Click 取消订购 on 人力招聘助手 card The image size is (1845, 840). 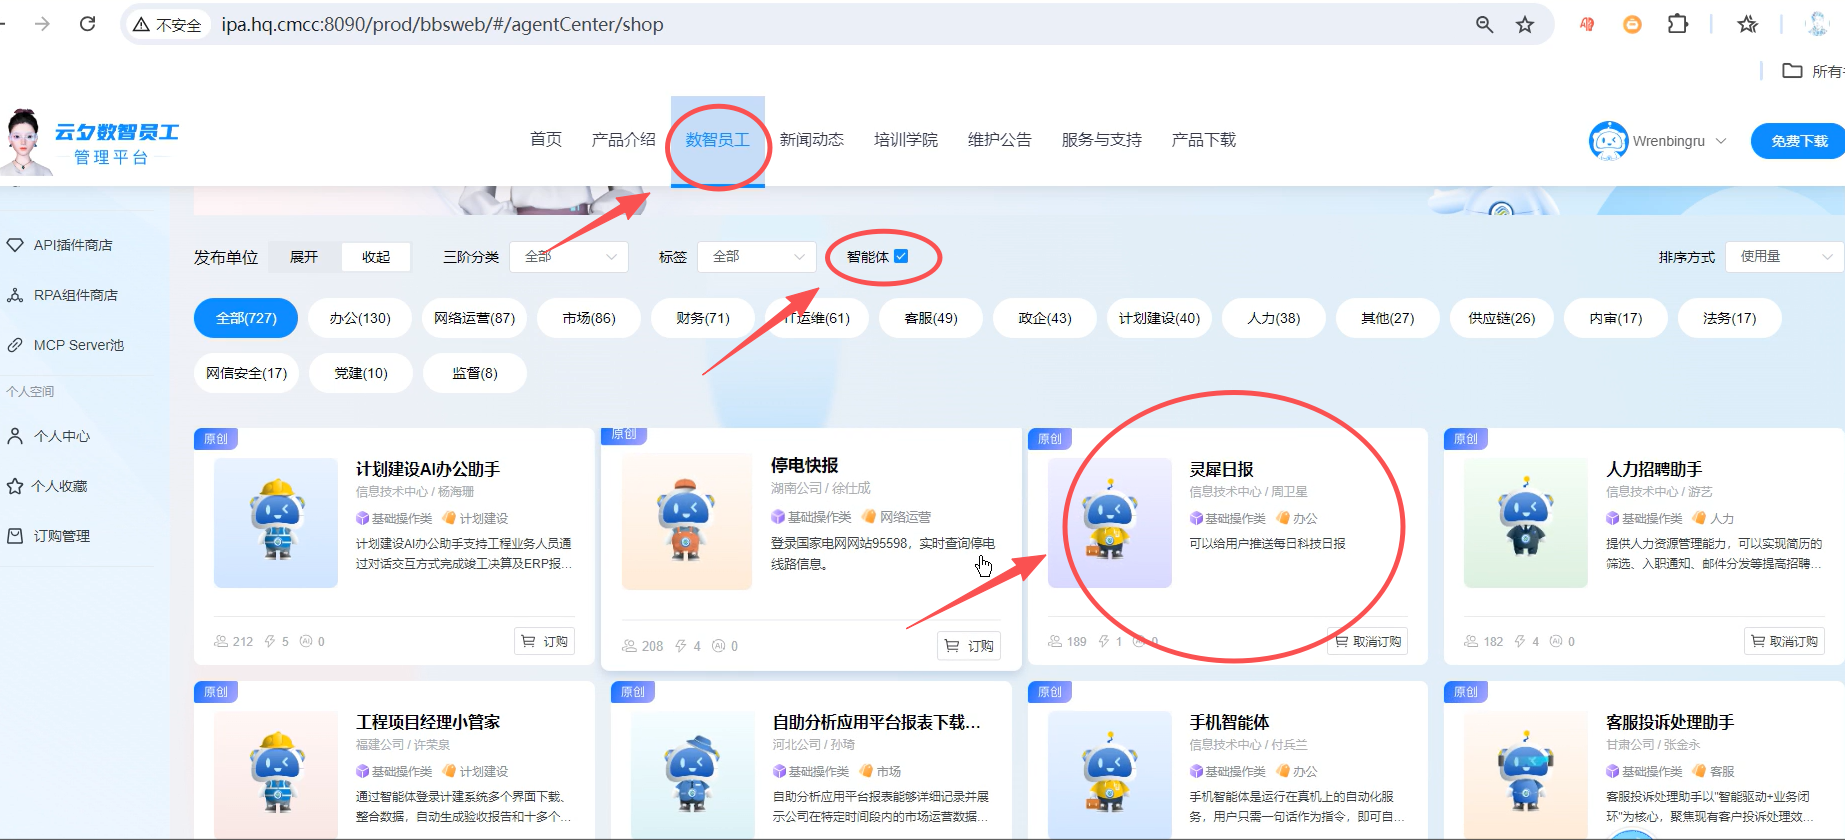coord(1784,641)
